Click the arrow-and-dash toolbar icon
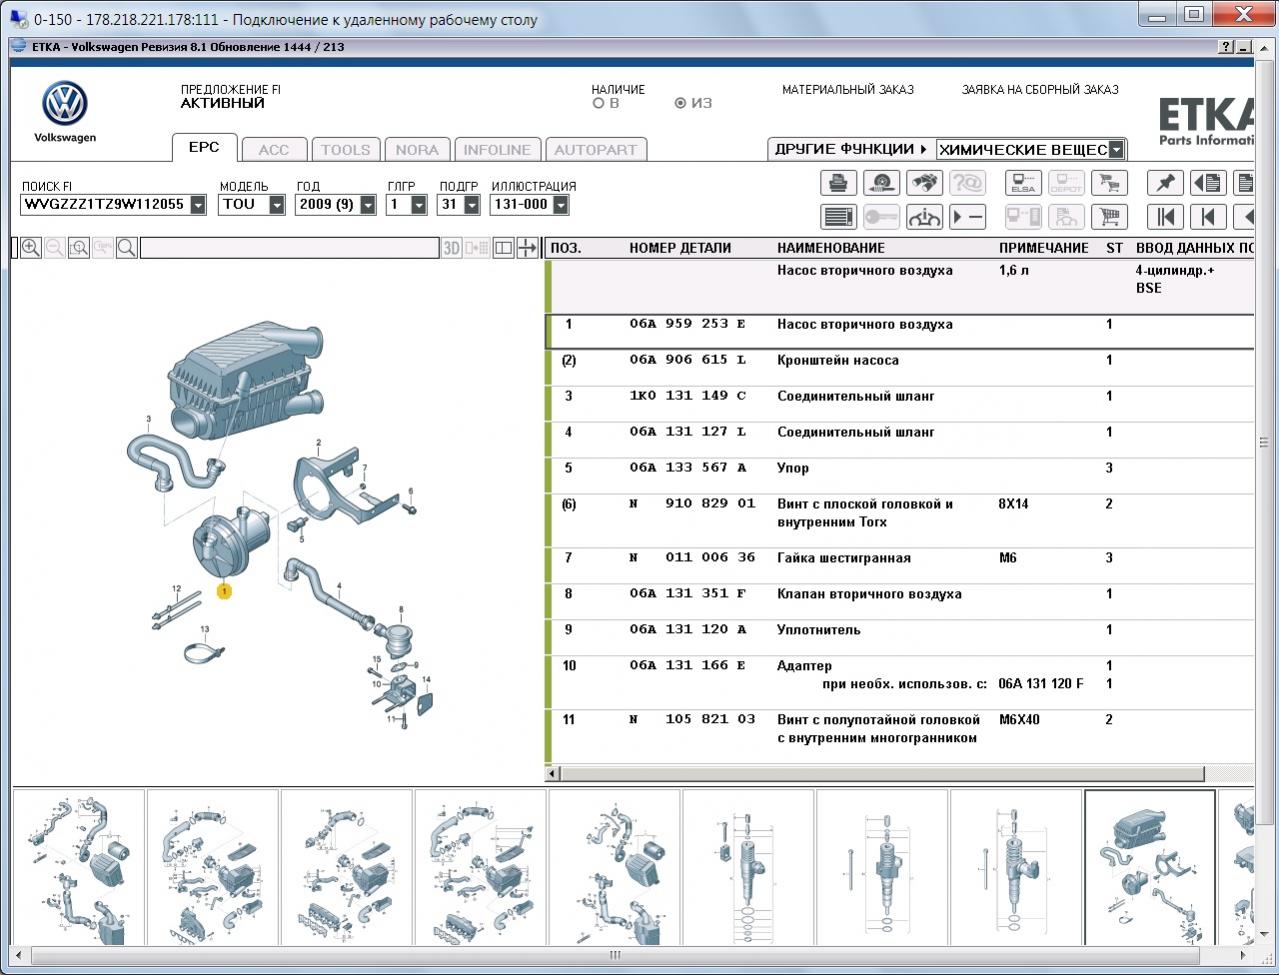 [967, 217]
